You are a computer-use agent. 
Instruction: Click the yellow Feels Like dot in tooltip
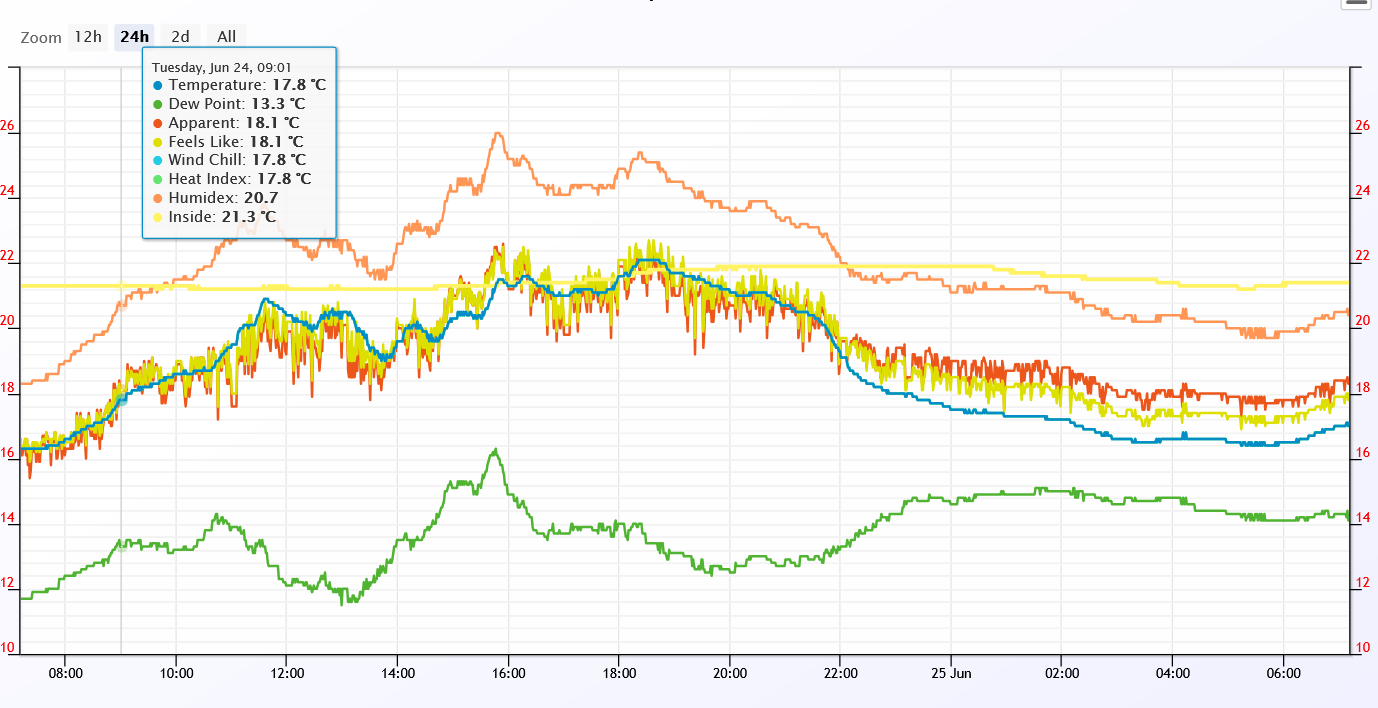158,142
